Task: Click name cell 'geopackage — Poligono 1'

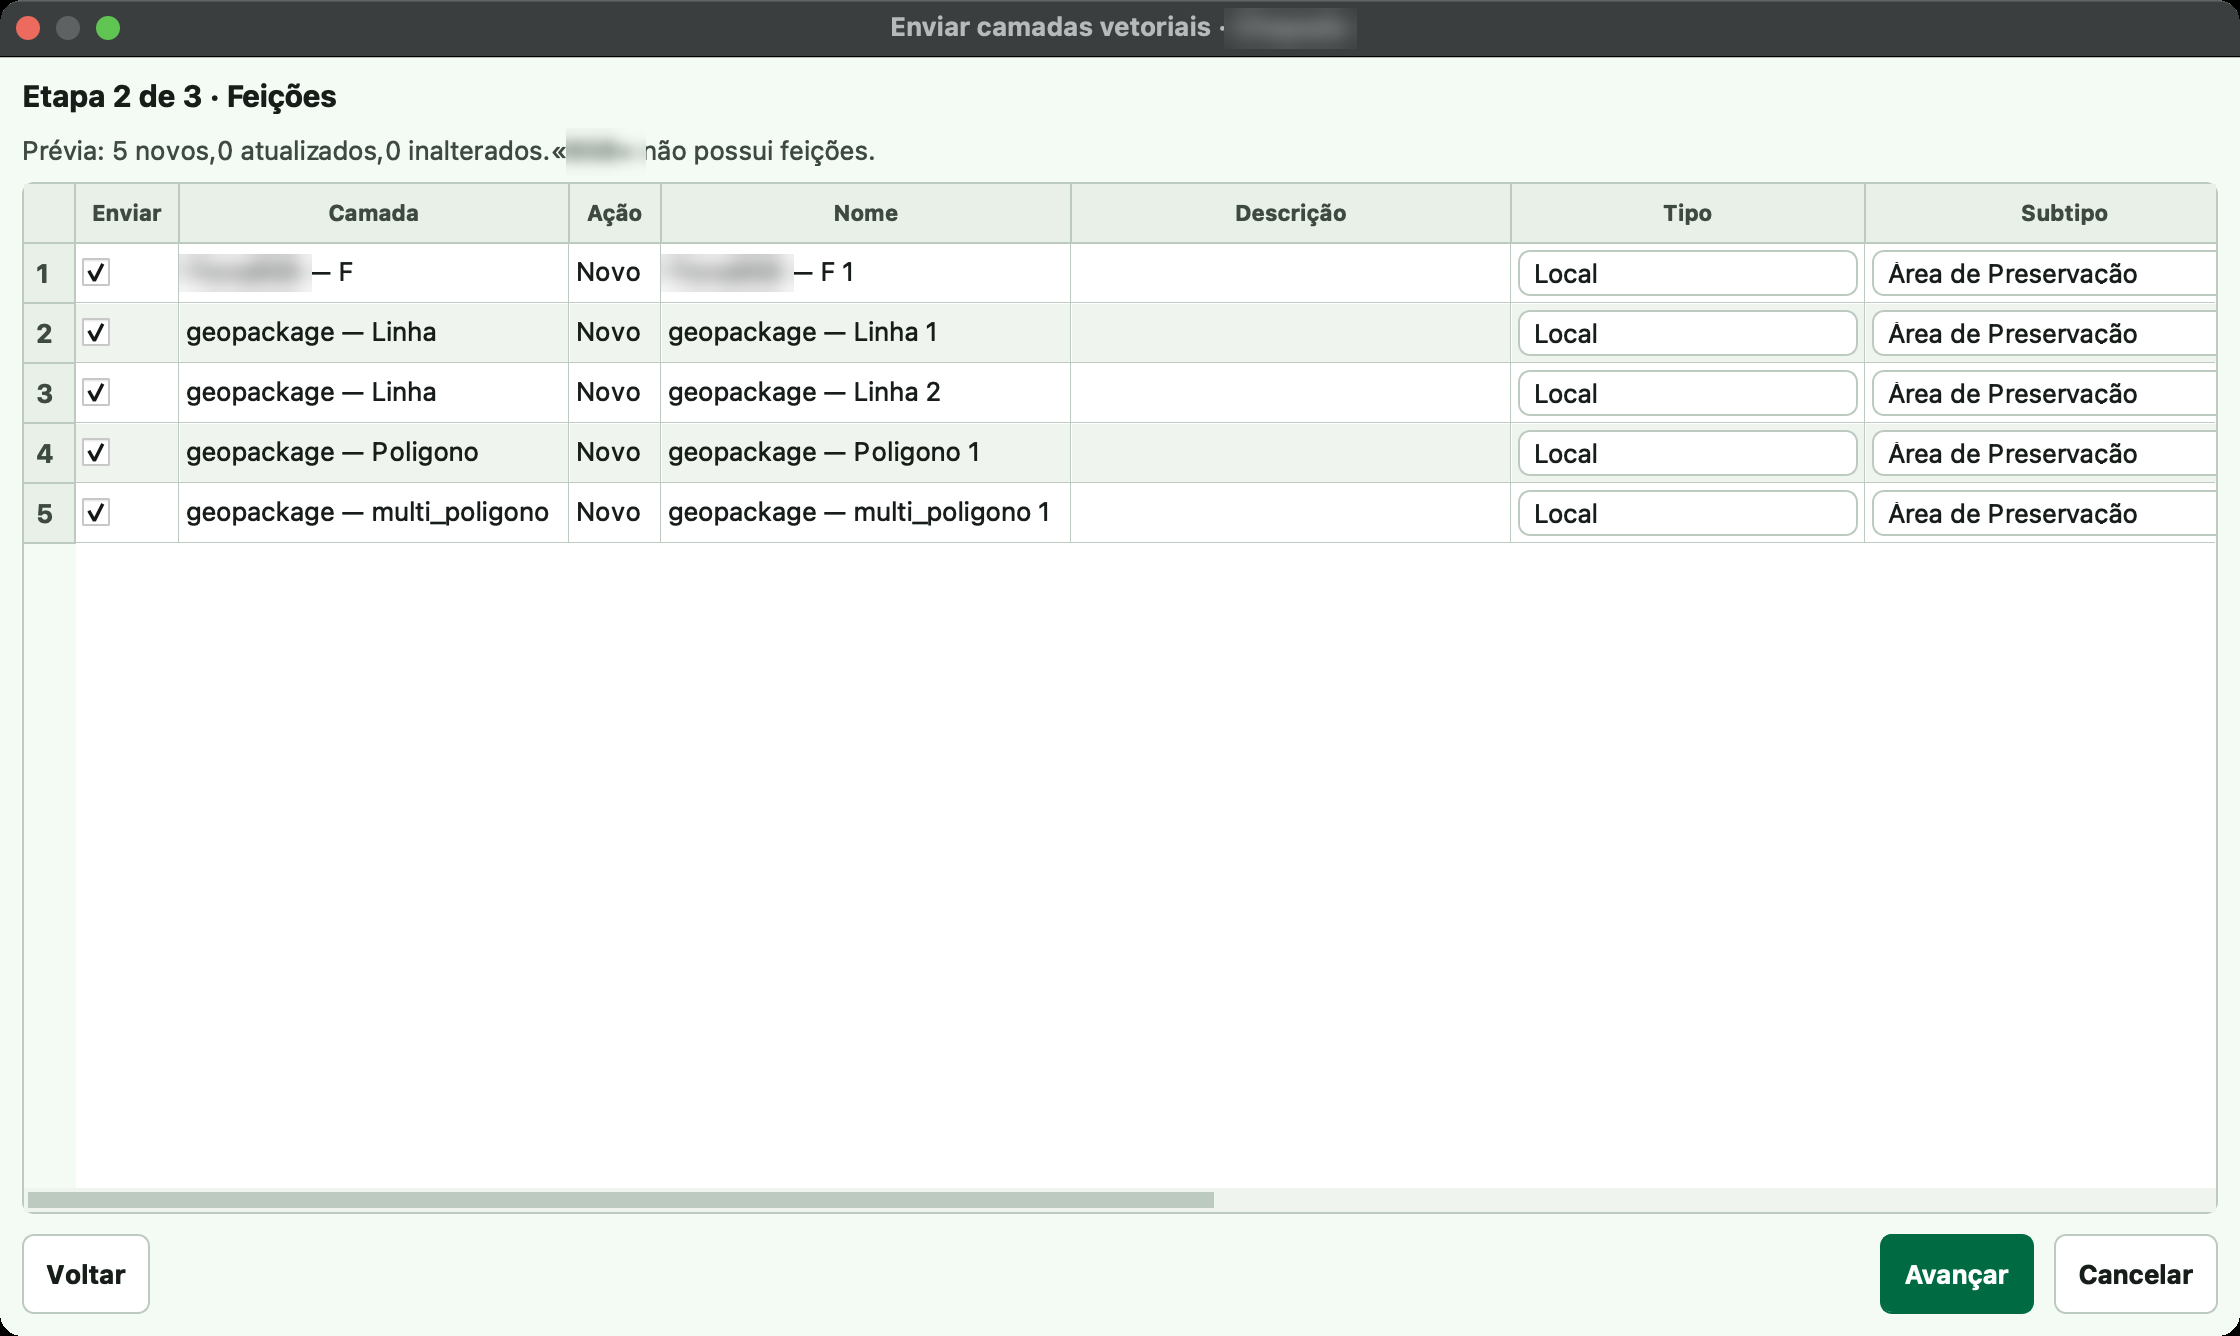Action: pyautogui.click(x=866, y=452)
